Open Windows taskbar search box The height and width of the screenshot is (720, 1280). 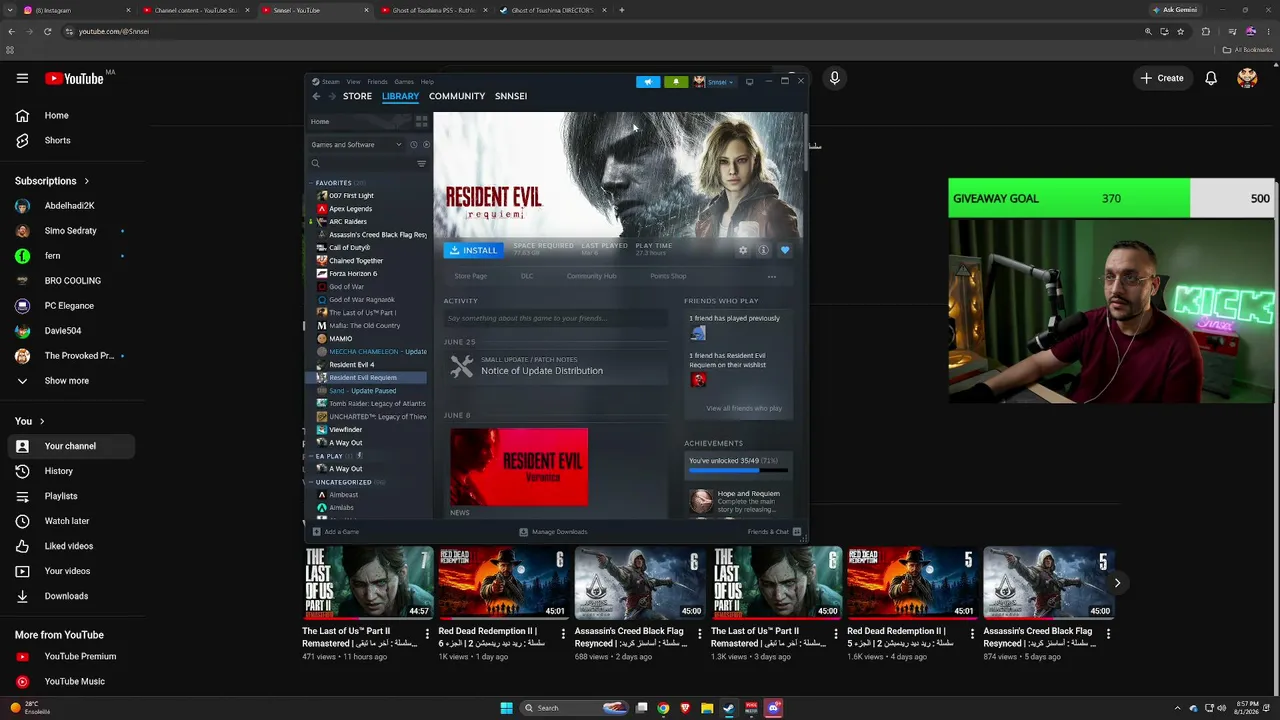575,708
